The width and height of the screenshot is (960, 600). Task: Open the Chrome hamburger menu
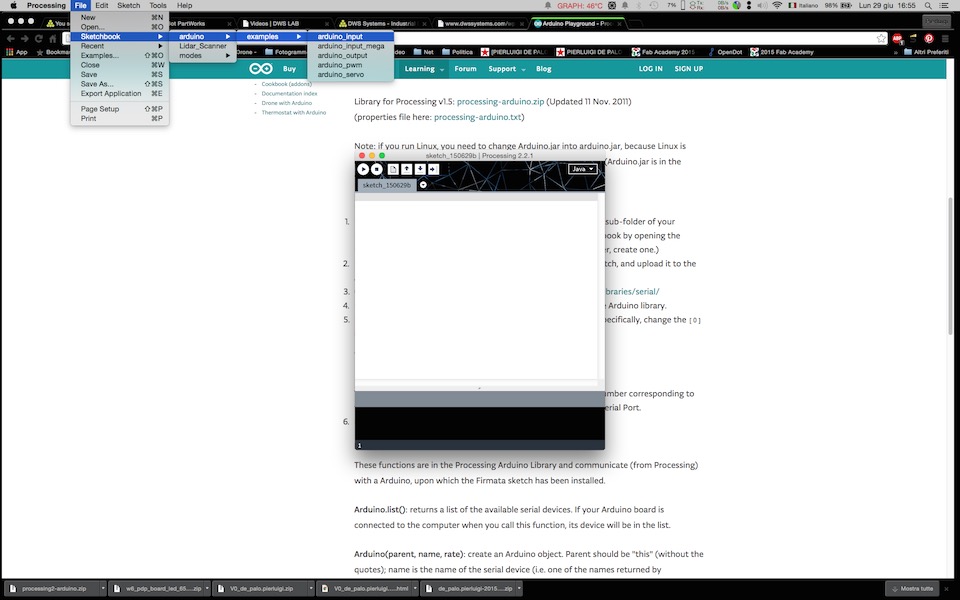pos(945,38)
